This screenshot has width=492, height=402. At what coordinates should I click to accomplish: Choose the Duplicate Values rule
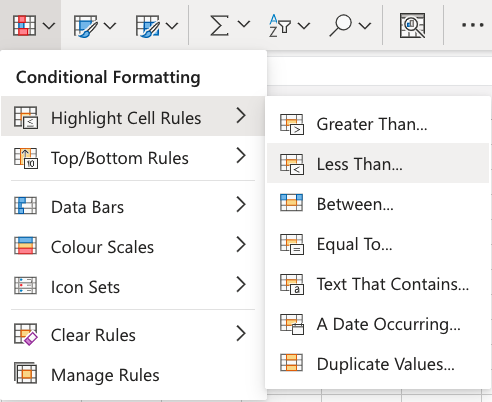(378, 364)
